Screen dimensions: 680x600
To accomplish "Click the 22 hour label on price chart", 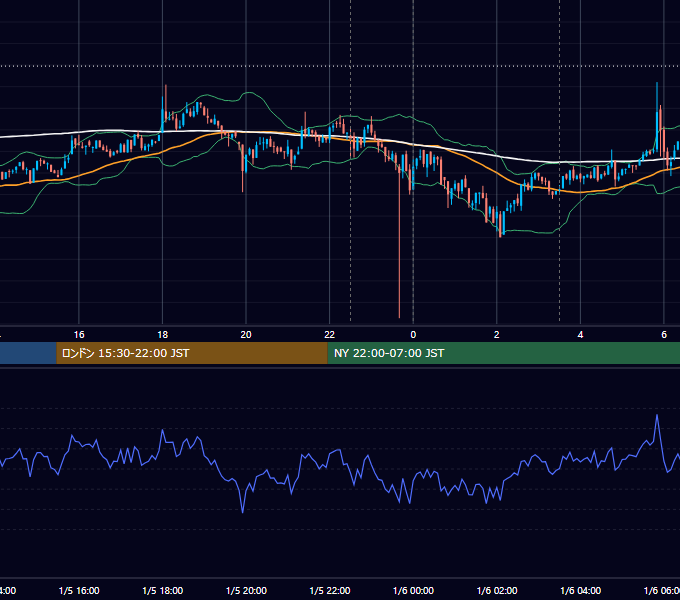I will pos(330,335).
